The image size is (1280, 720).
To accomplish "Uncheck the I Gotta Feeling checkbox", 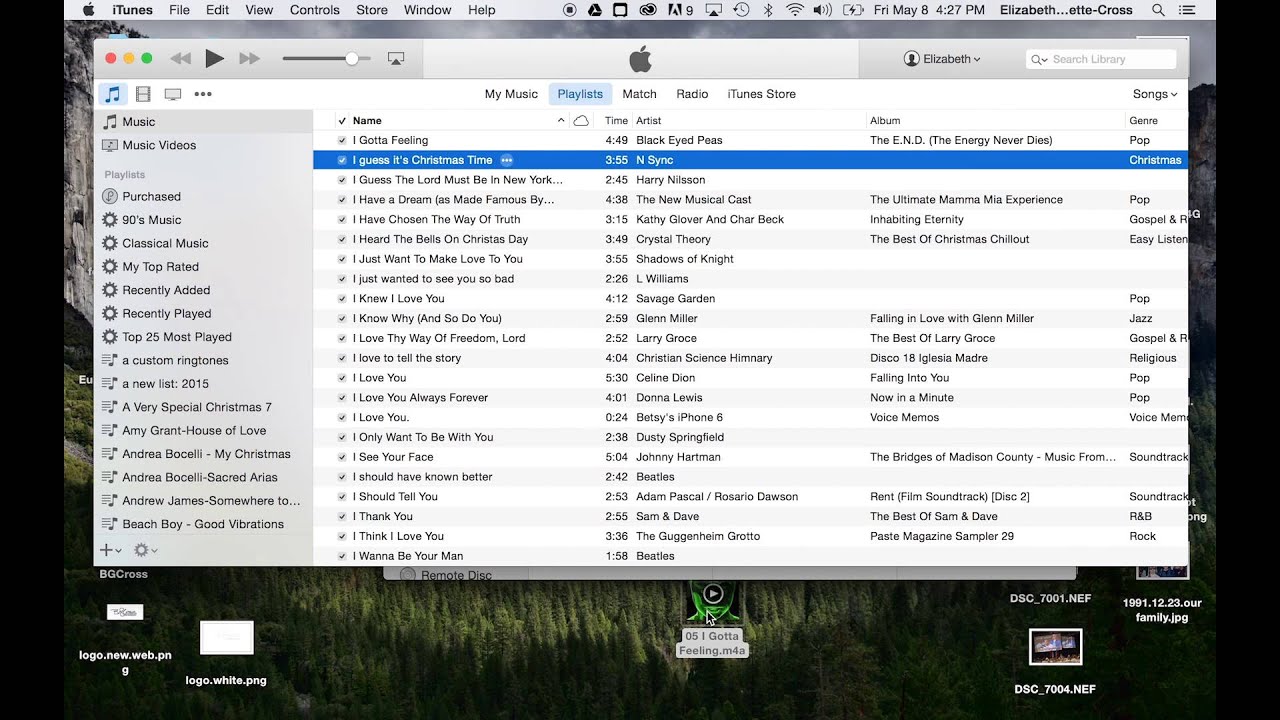I will point(342,140).
